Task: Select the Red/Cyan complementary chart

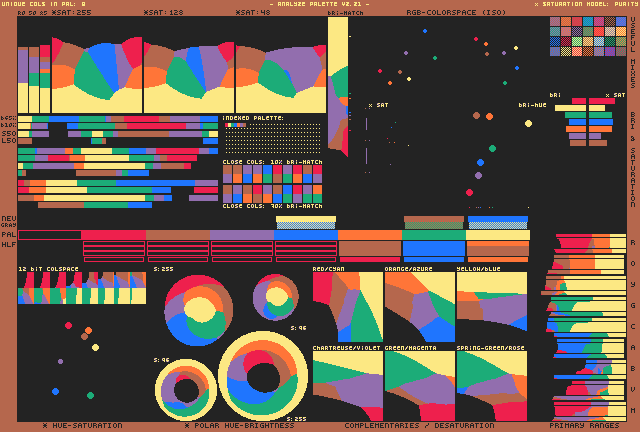Action: [348, 308]
